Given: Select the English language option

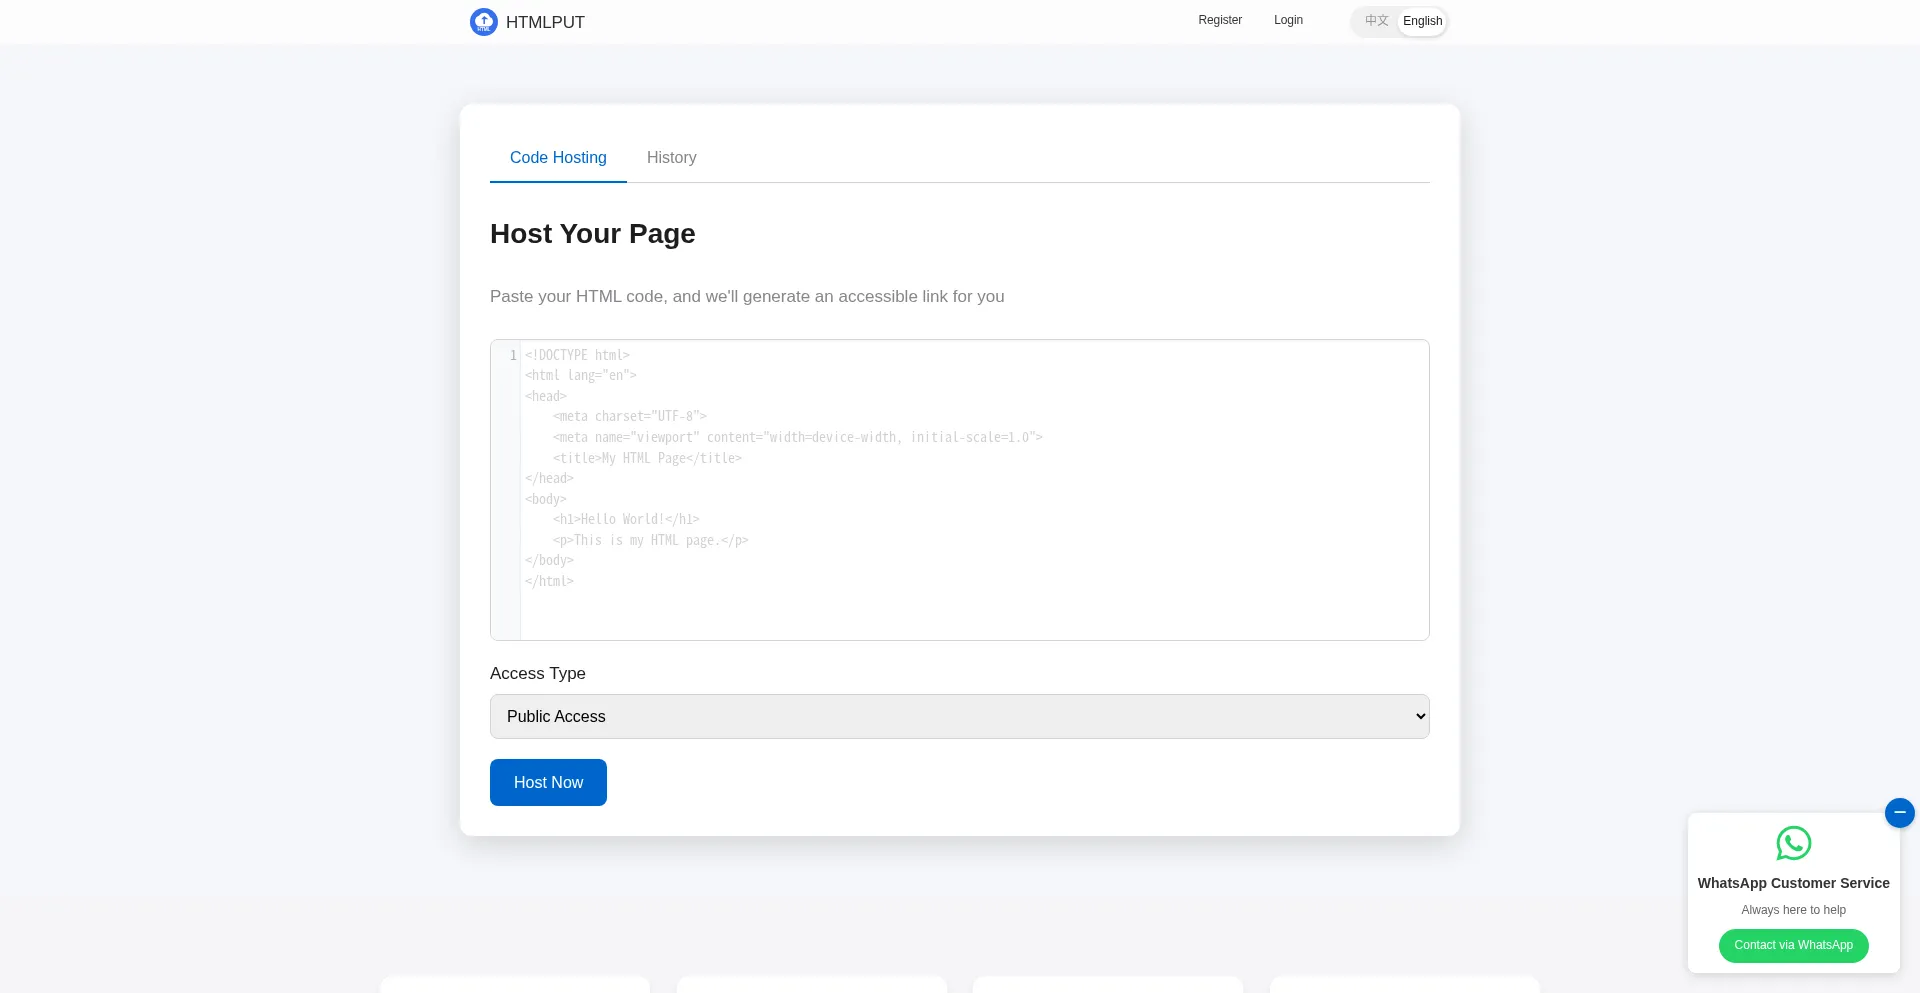Looking at the screenshot, I should 1422,21.
